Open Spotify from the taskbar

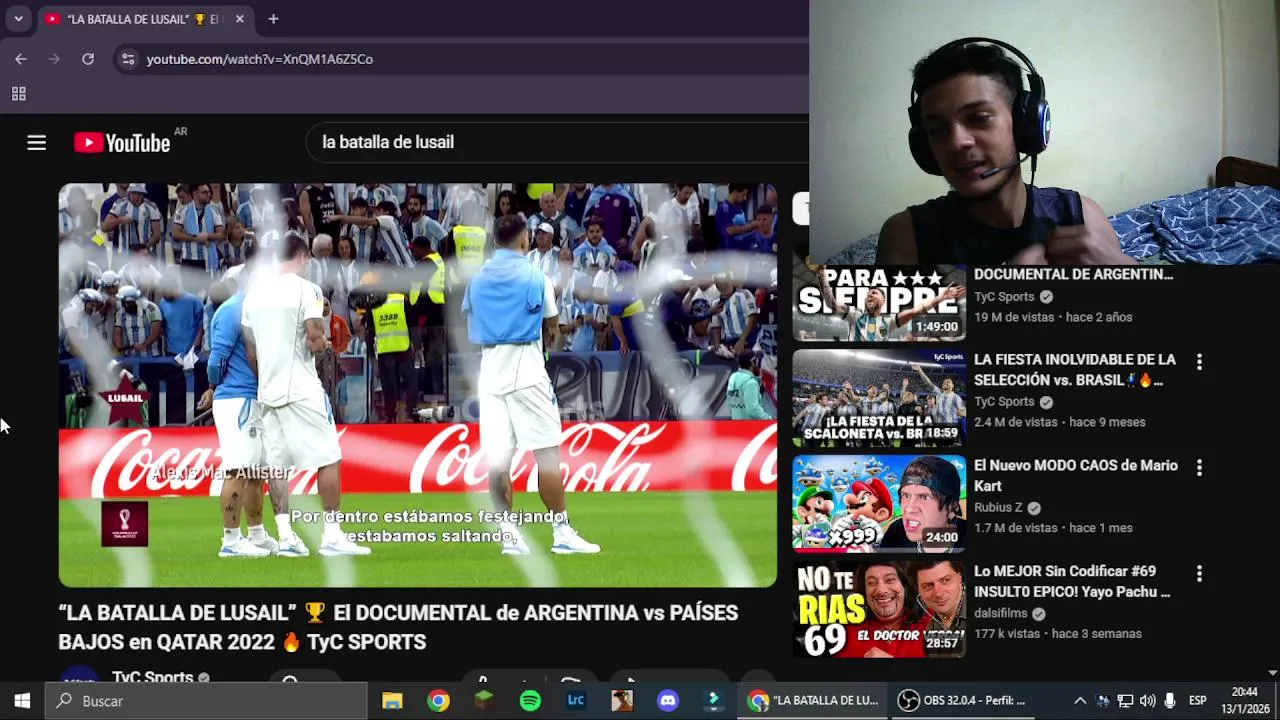(x=530, y=701)
